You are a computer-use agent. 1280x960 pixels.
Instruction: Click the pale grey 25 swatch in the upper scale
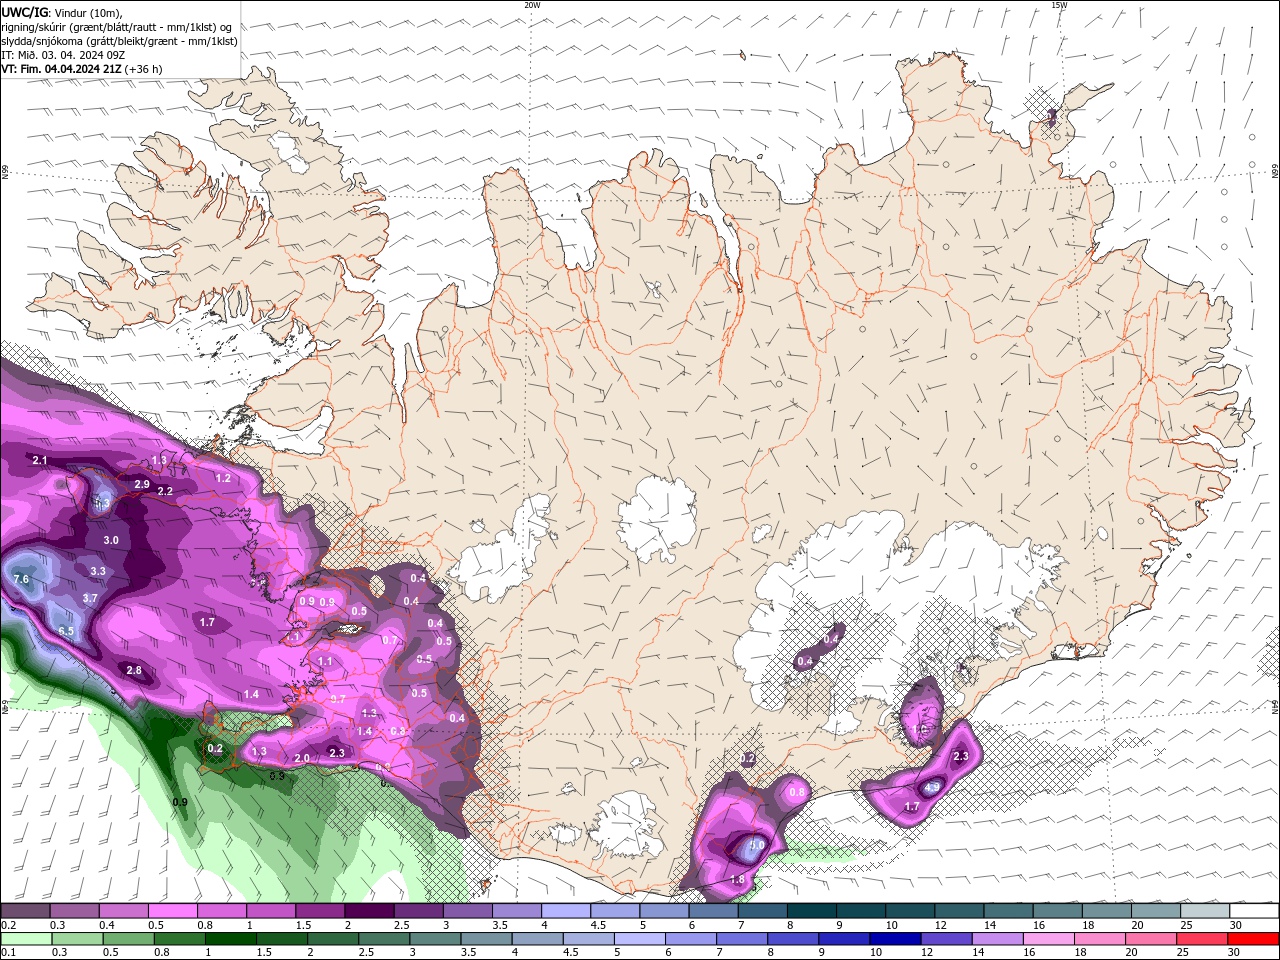[1205, 911]
